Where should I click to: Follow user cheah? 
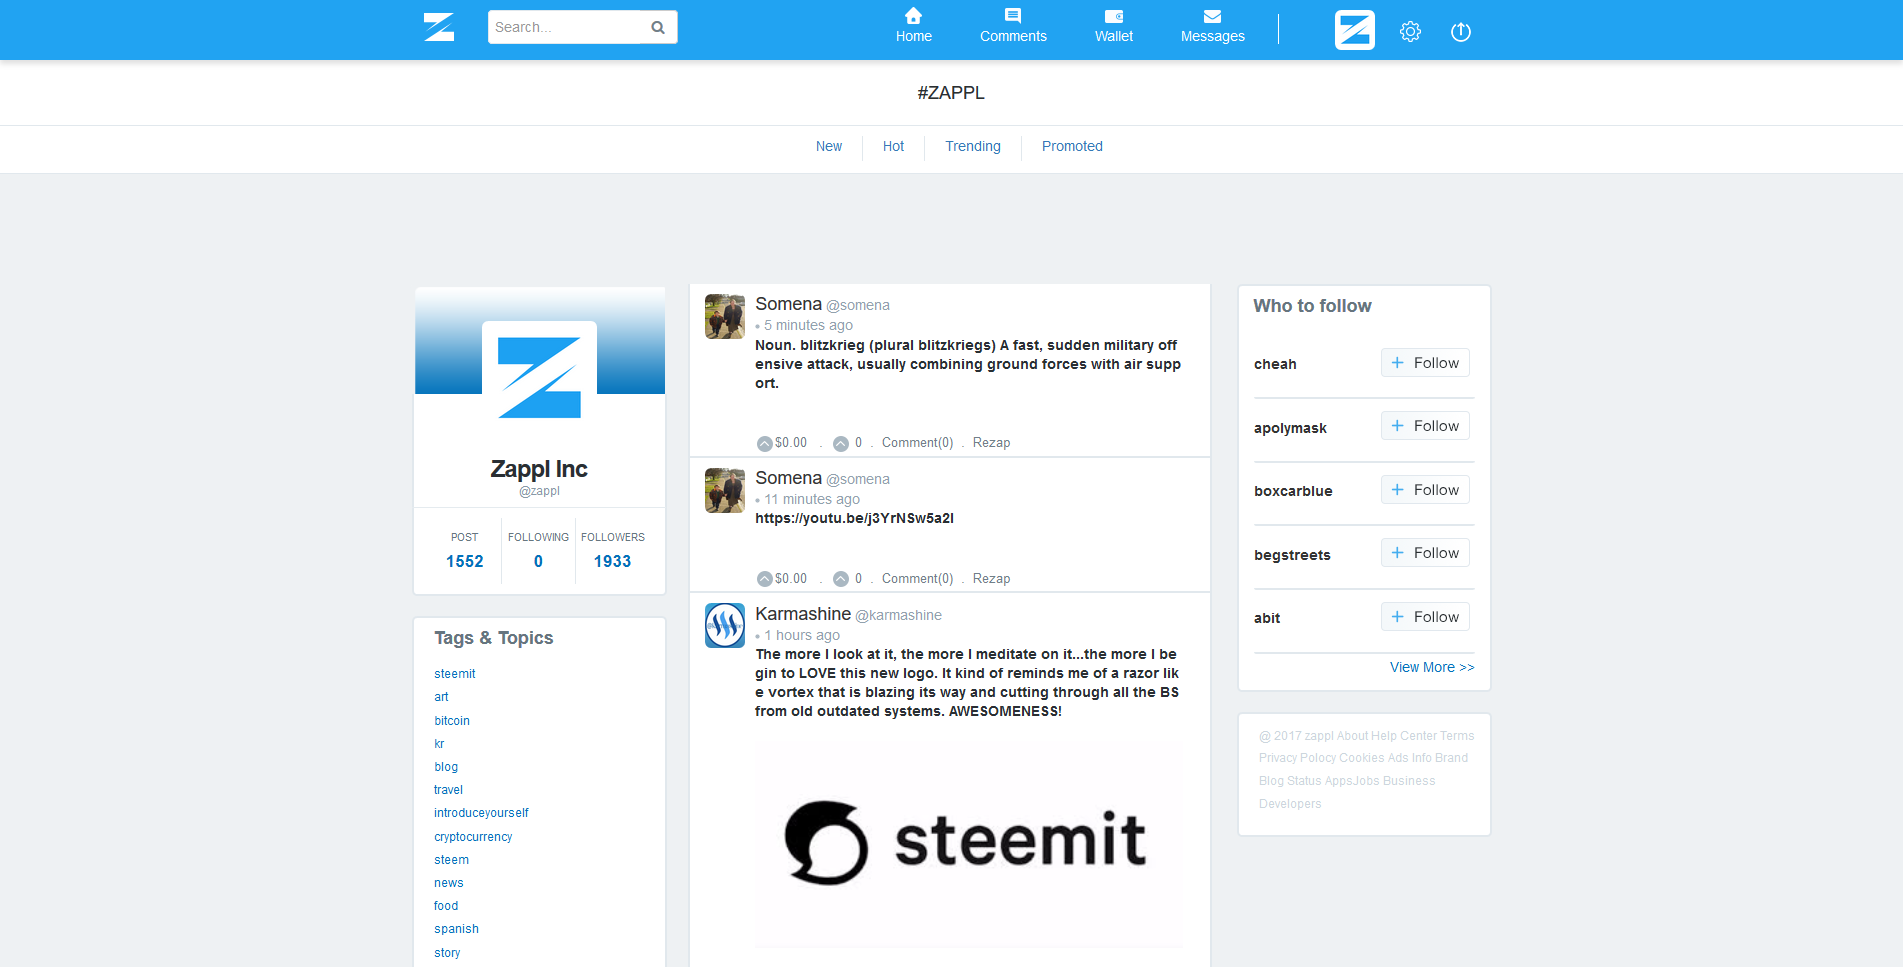(1425, 363)
